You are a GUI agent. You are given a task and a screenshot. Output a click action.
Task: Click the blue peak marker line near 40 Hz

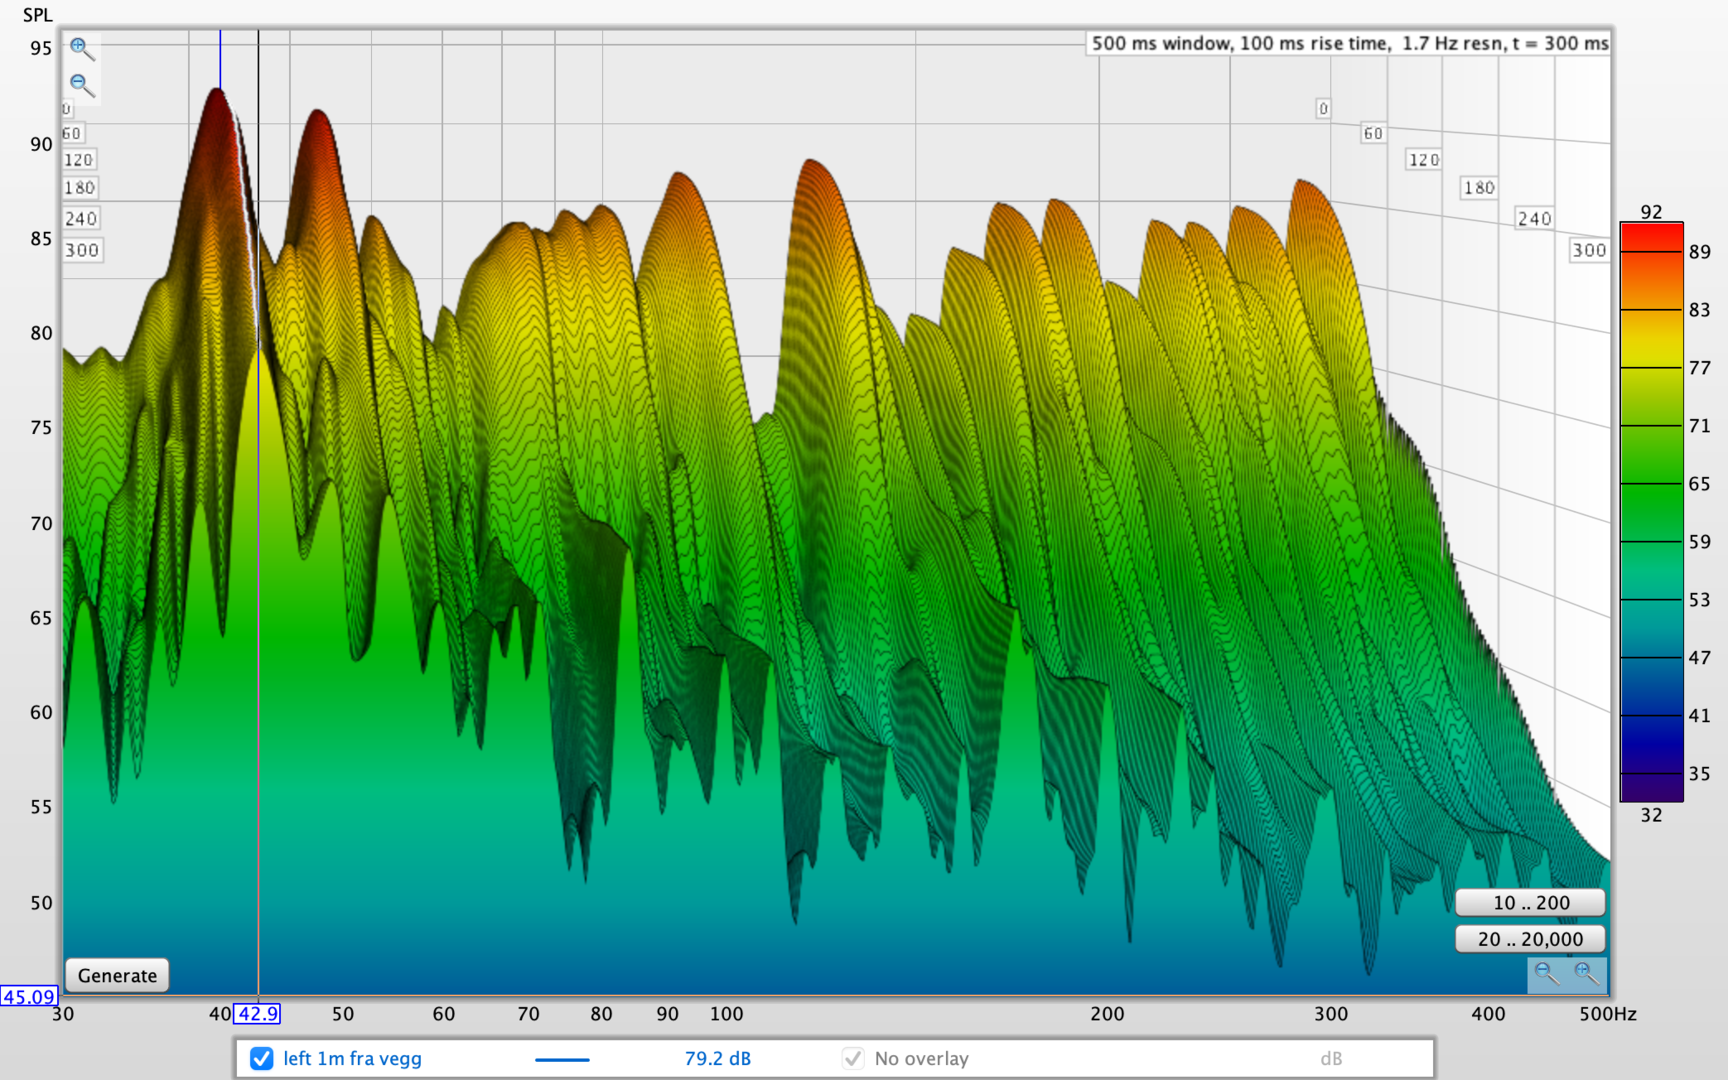point(220,60)
